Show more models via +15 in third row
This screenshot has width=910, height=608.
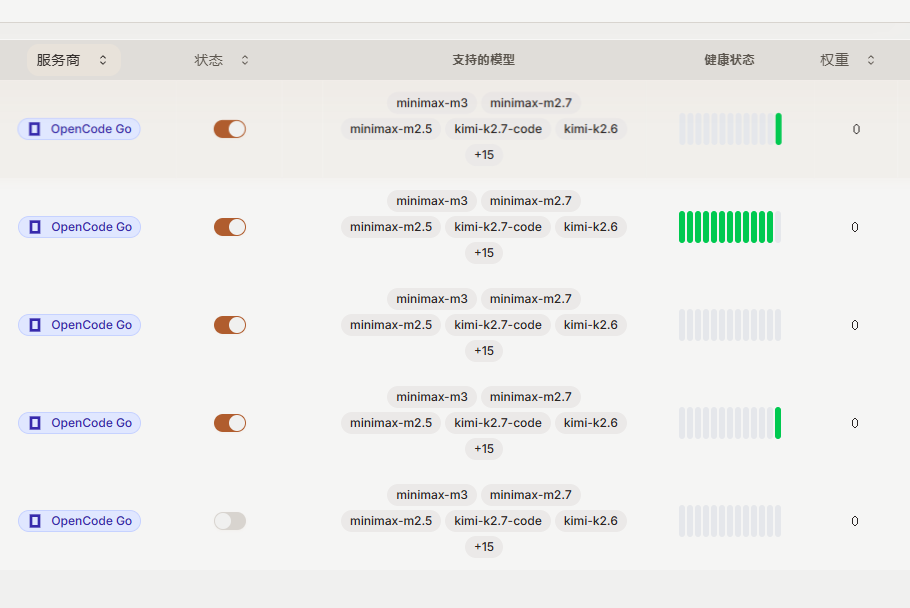click(x=484, y=351)
